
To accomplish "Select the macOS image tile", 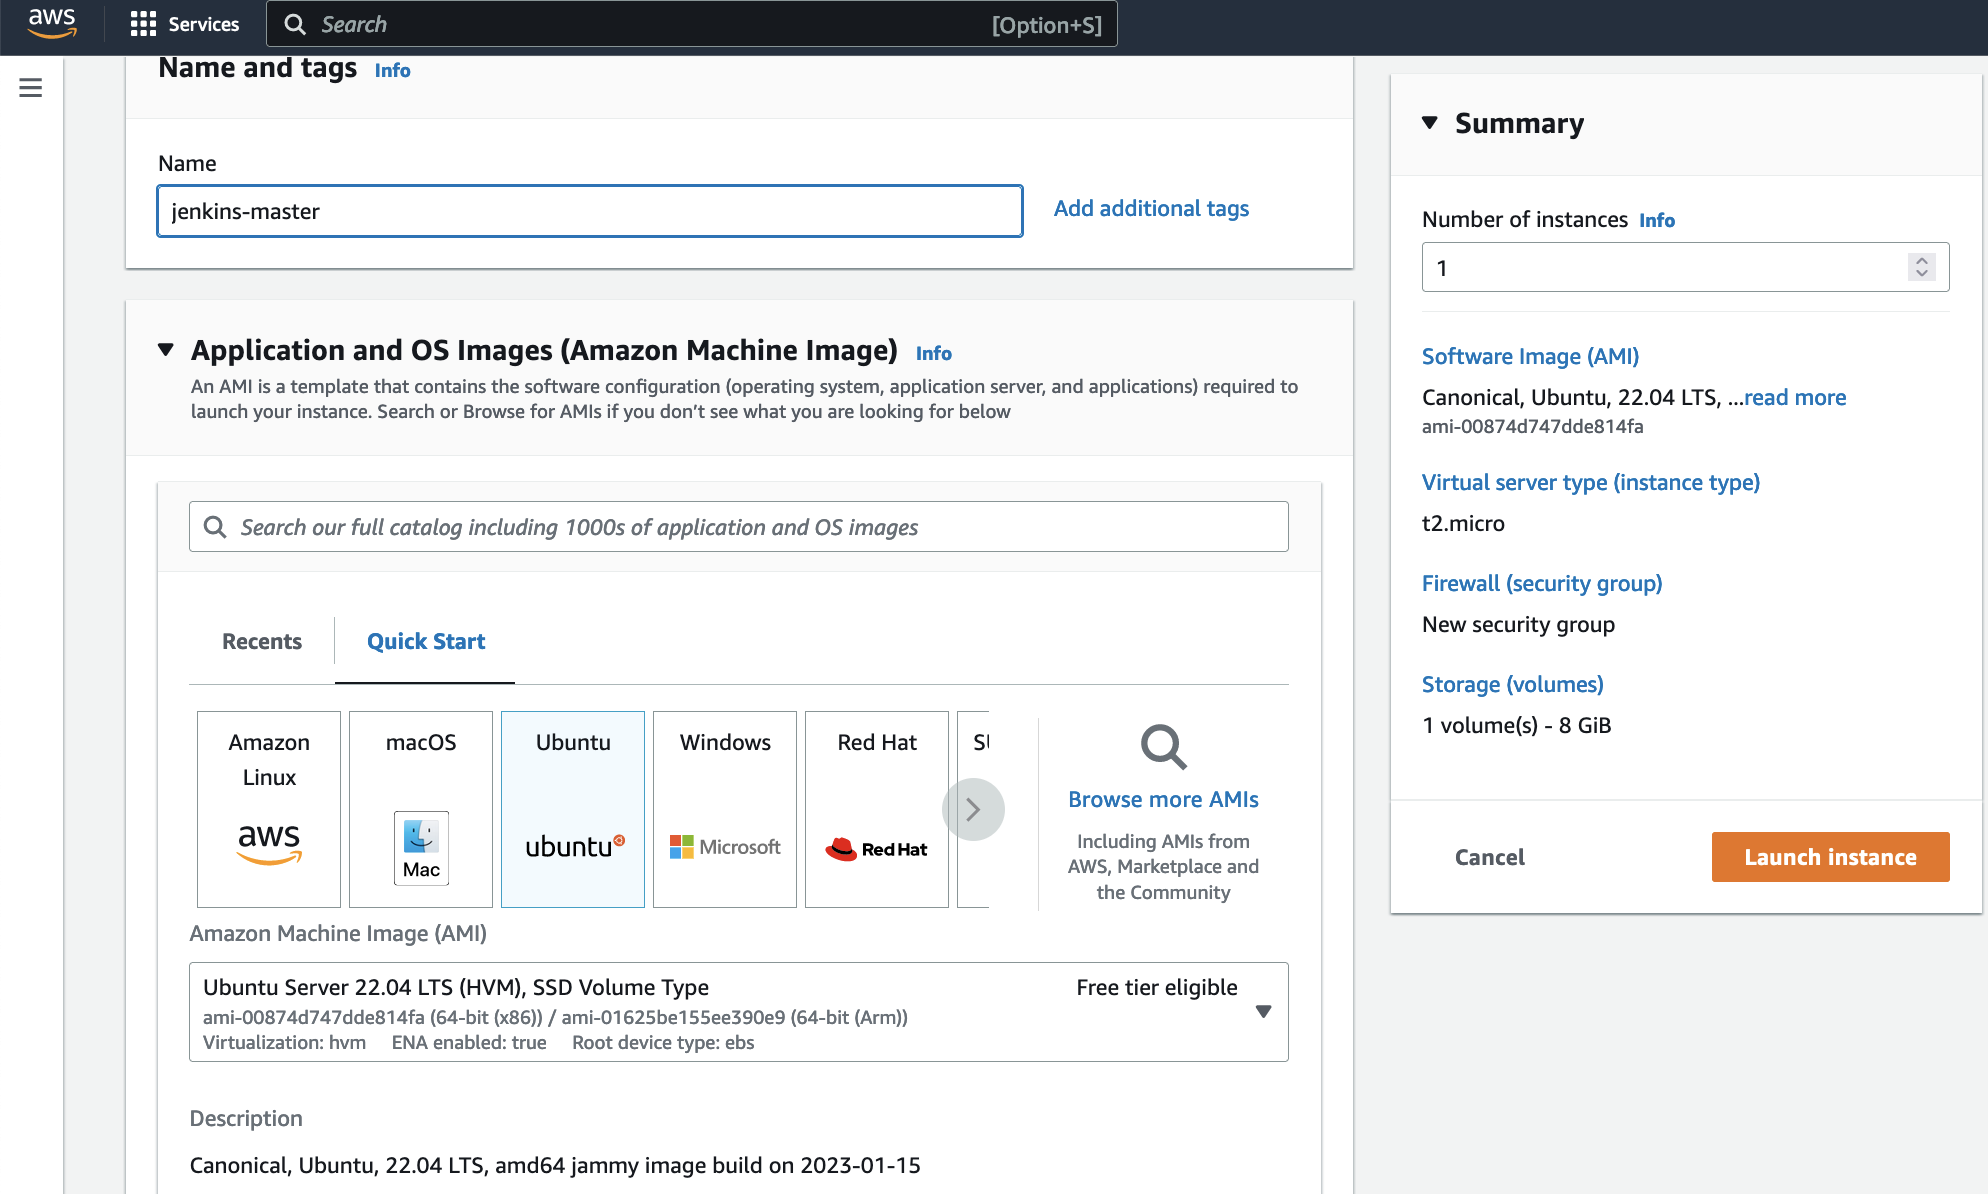I will [420, 809].
